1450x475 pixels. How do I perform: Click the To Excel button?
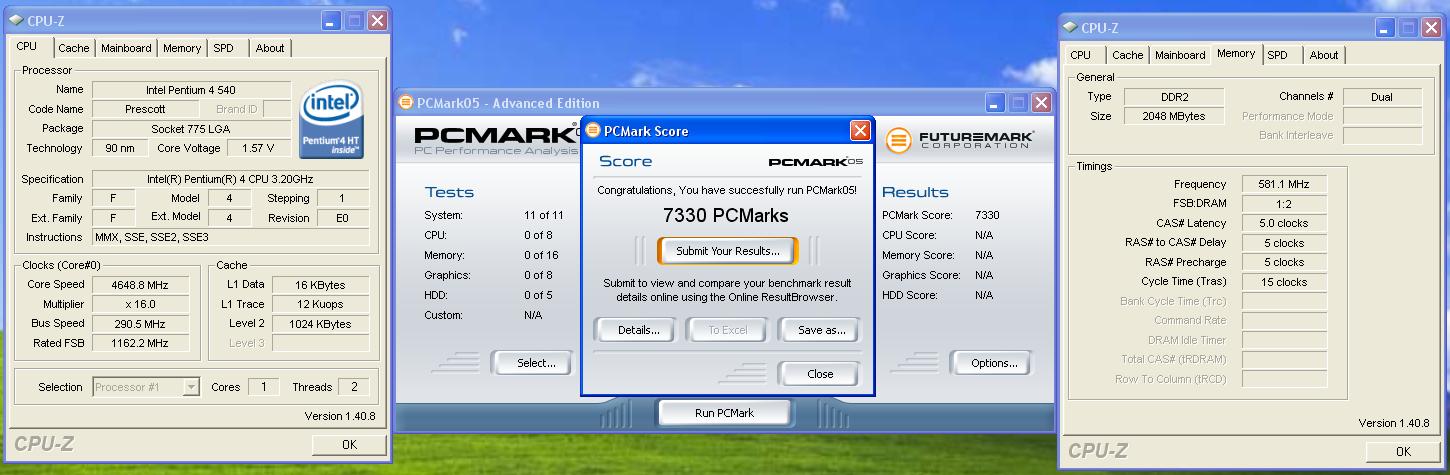[x=727, y=330]
